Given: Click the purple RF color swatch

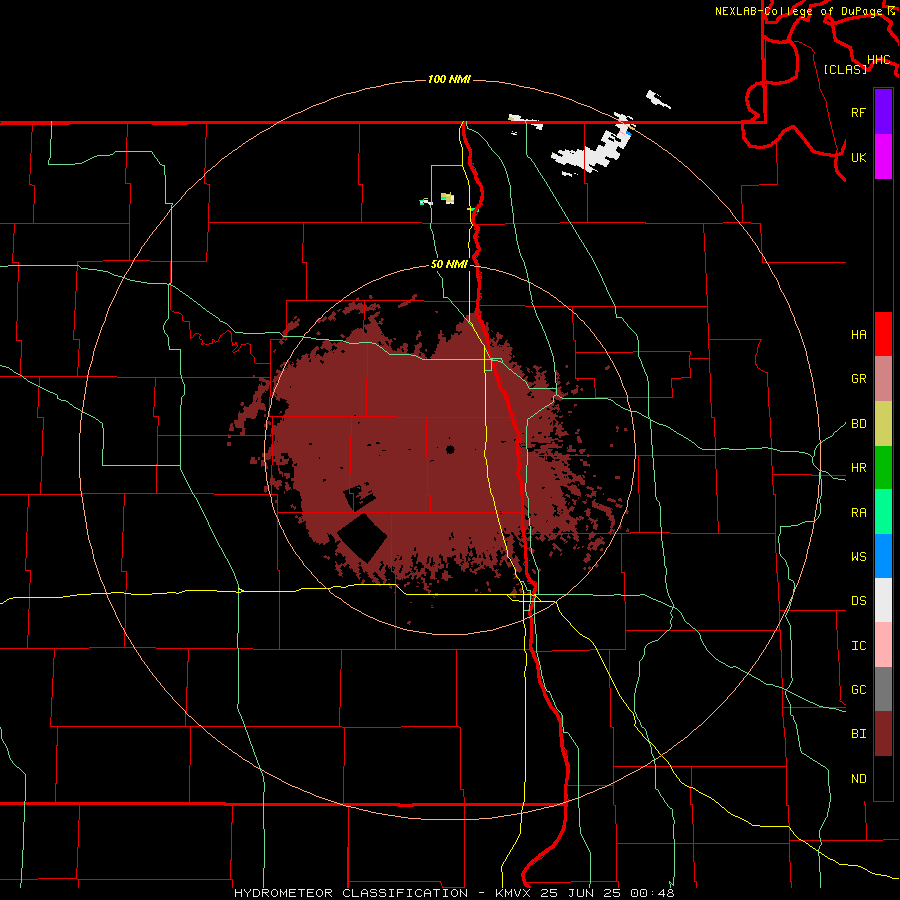Looking at the screenshot, I should coord(883,112).
